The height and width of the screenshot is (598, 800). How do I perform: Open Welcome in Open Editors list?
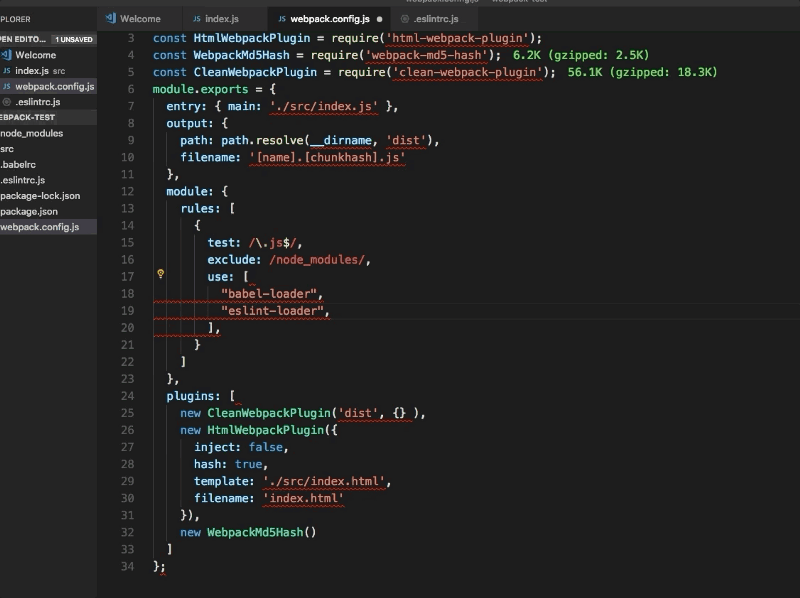point(48,55)
